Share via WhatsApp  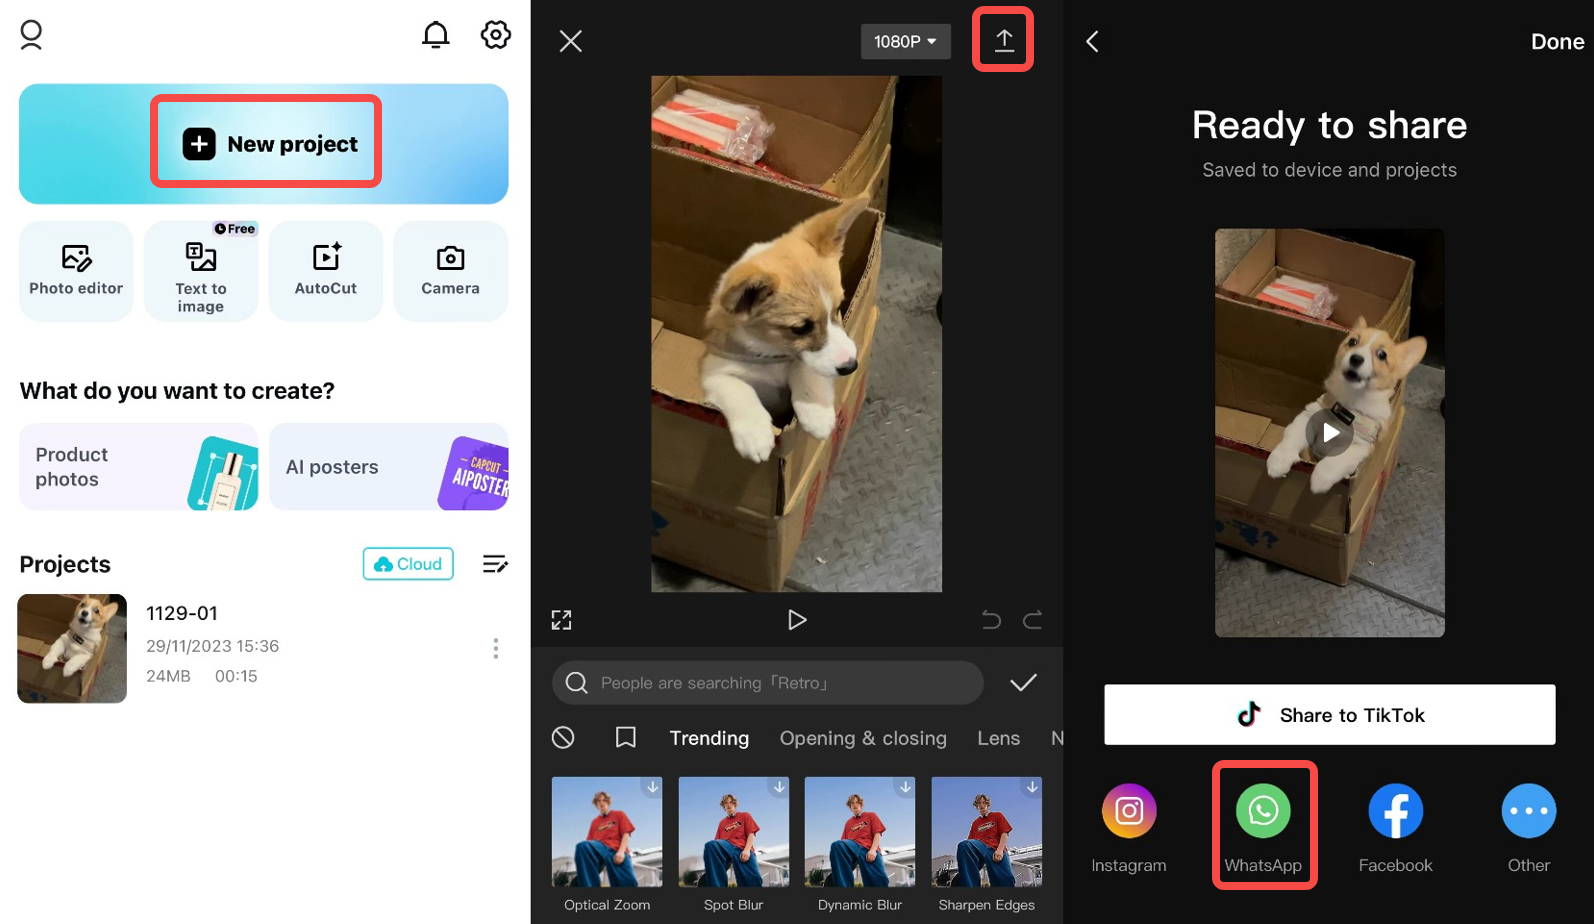pyautogui.click(x=1263, y=828)
